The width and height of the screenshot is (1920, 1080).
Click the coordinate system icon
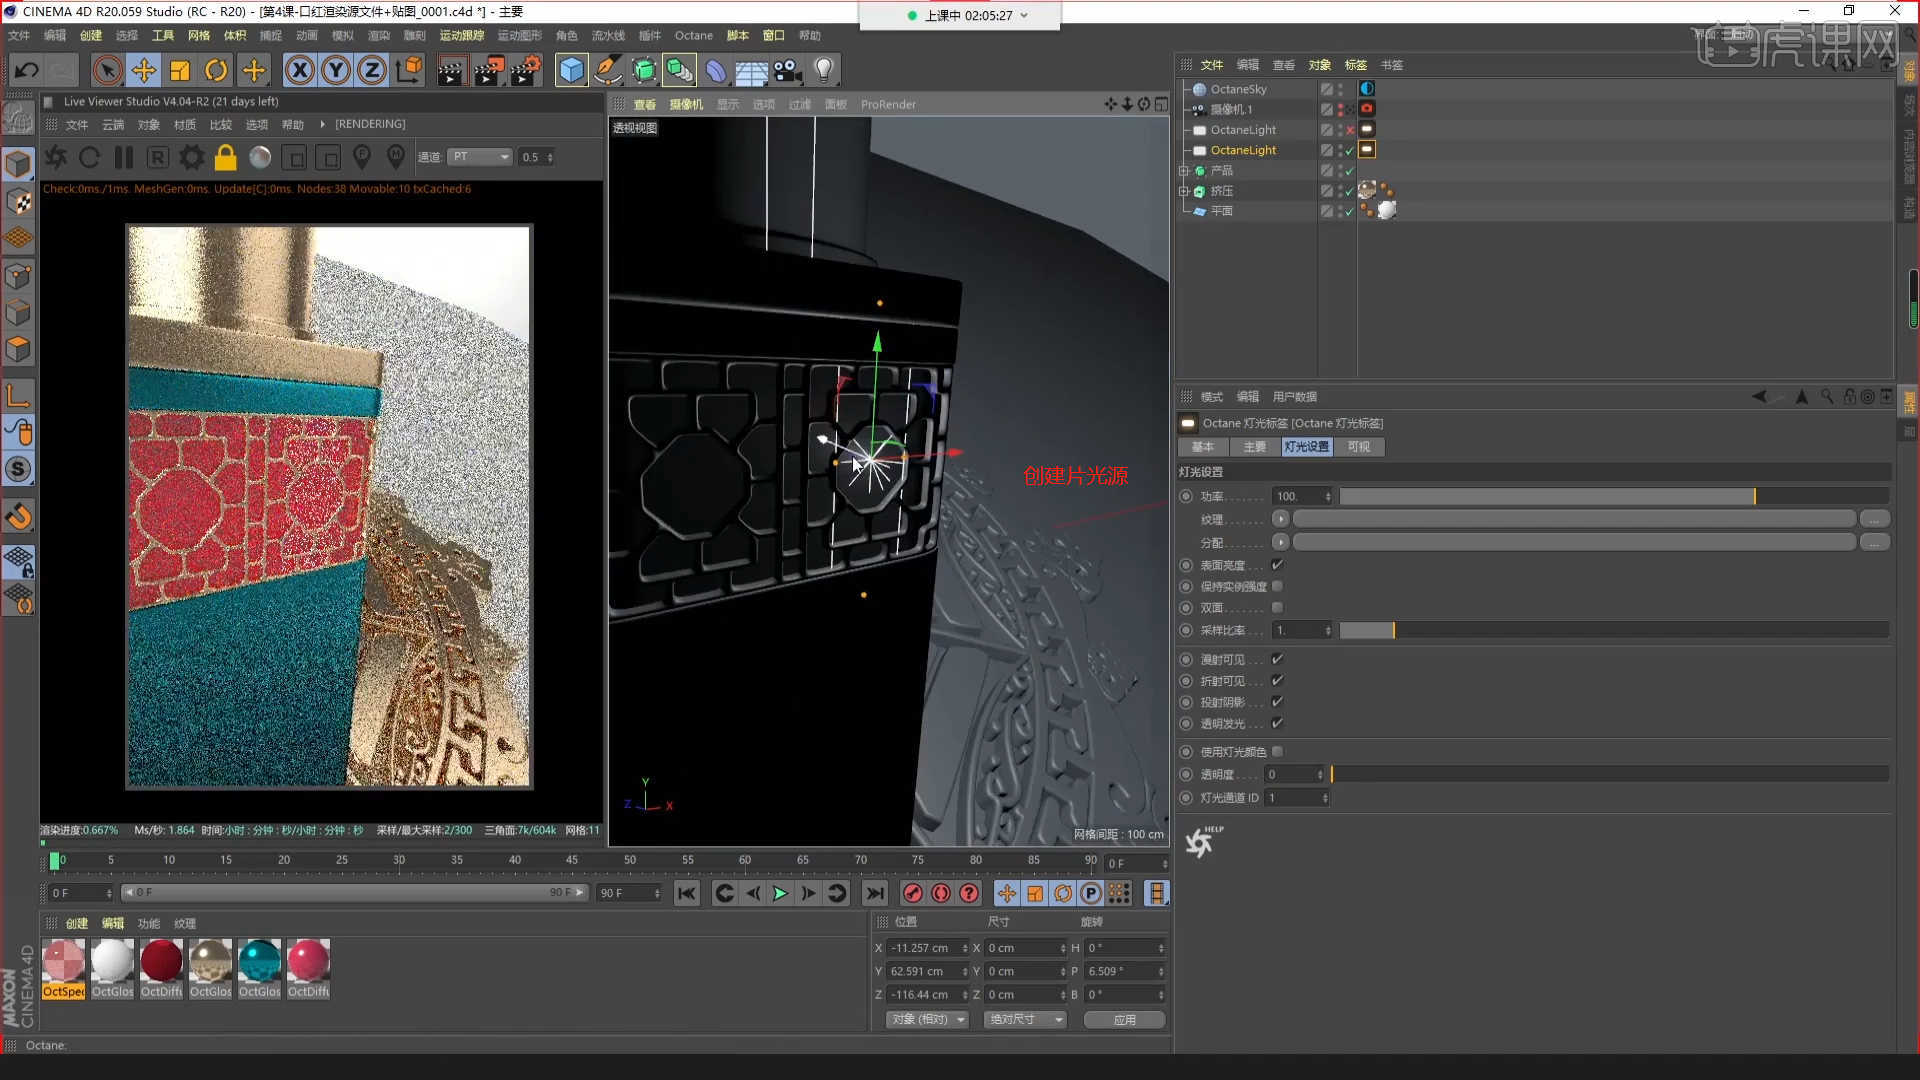[409, 70]
